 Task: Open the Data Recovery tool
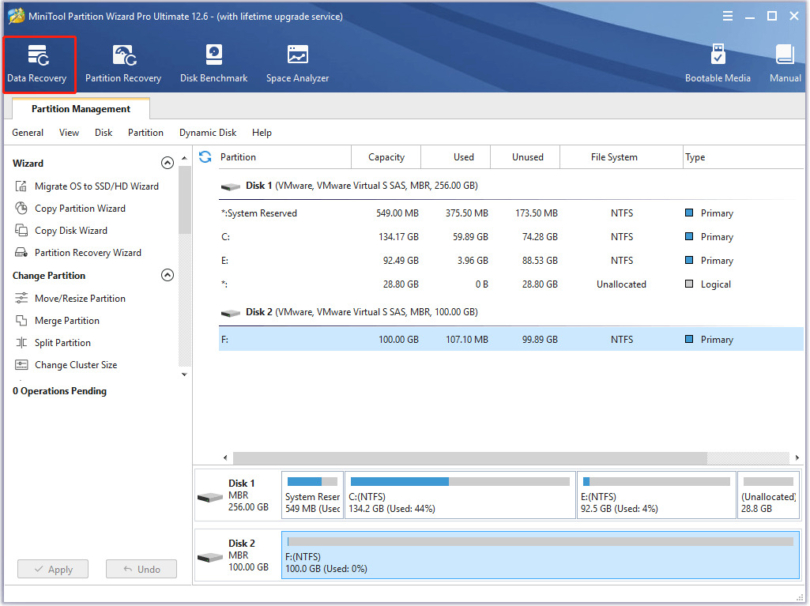tap(38, 62)
